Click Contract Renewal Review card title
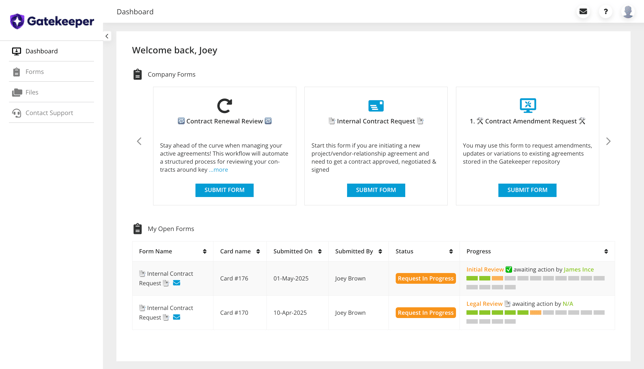Image resolution: width=644 pixels, height=369 pixels. tap(225, 121)
